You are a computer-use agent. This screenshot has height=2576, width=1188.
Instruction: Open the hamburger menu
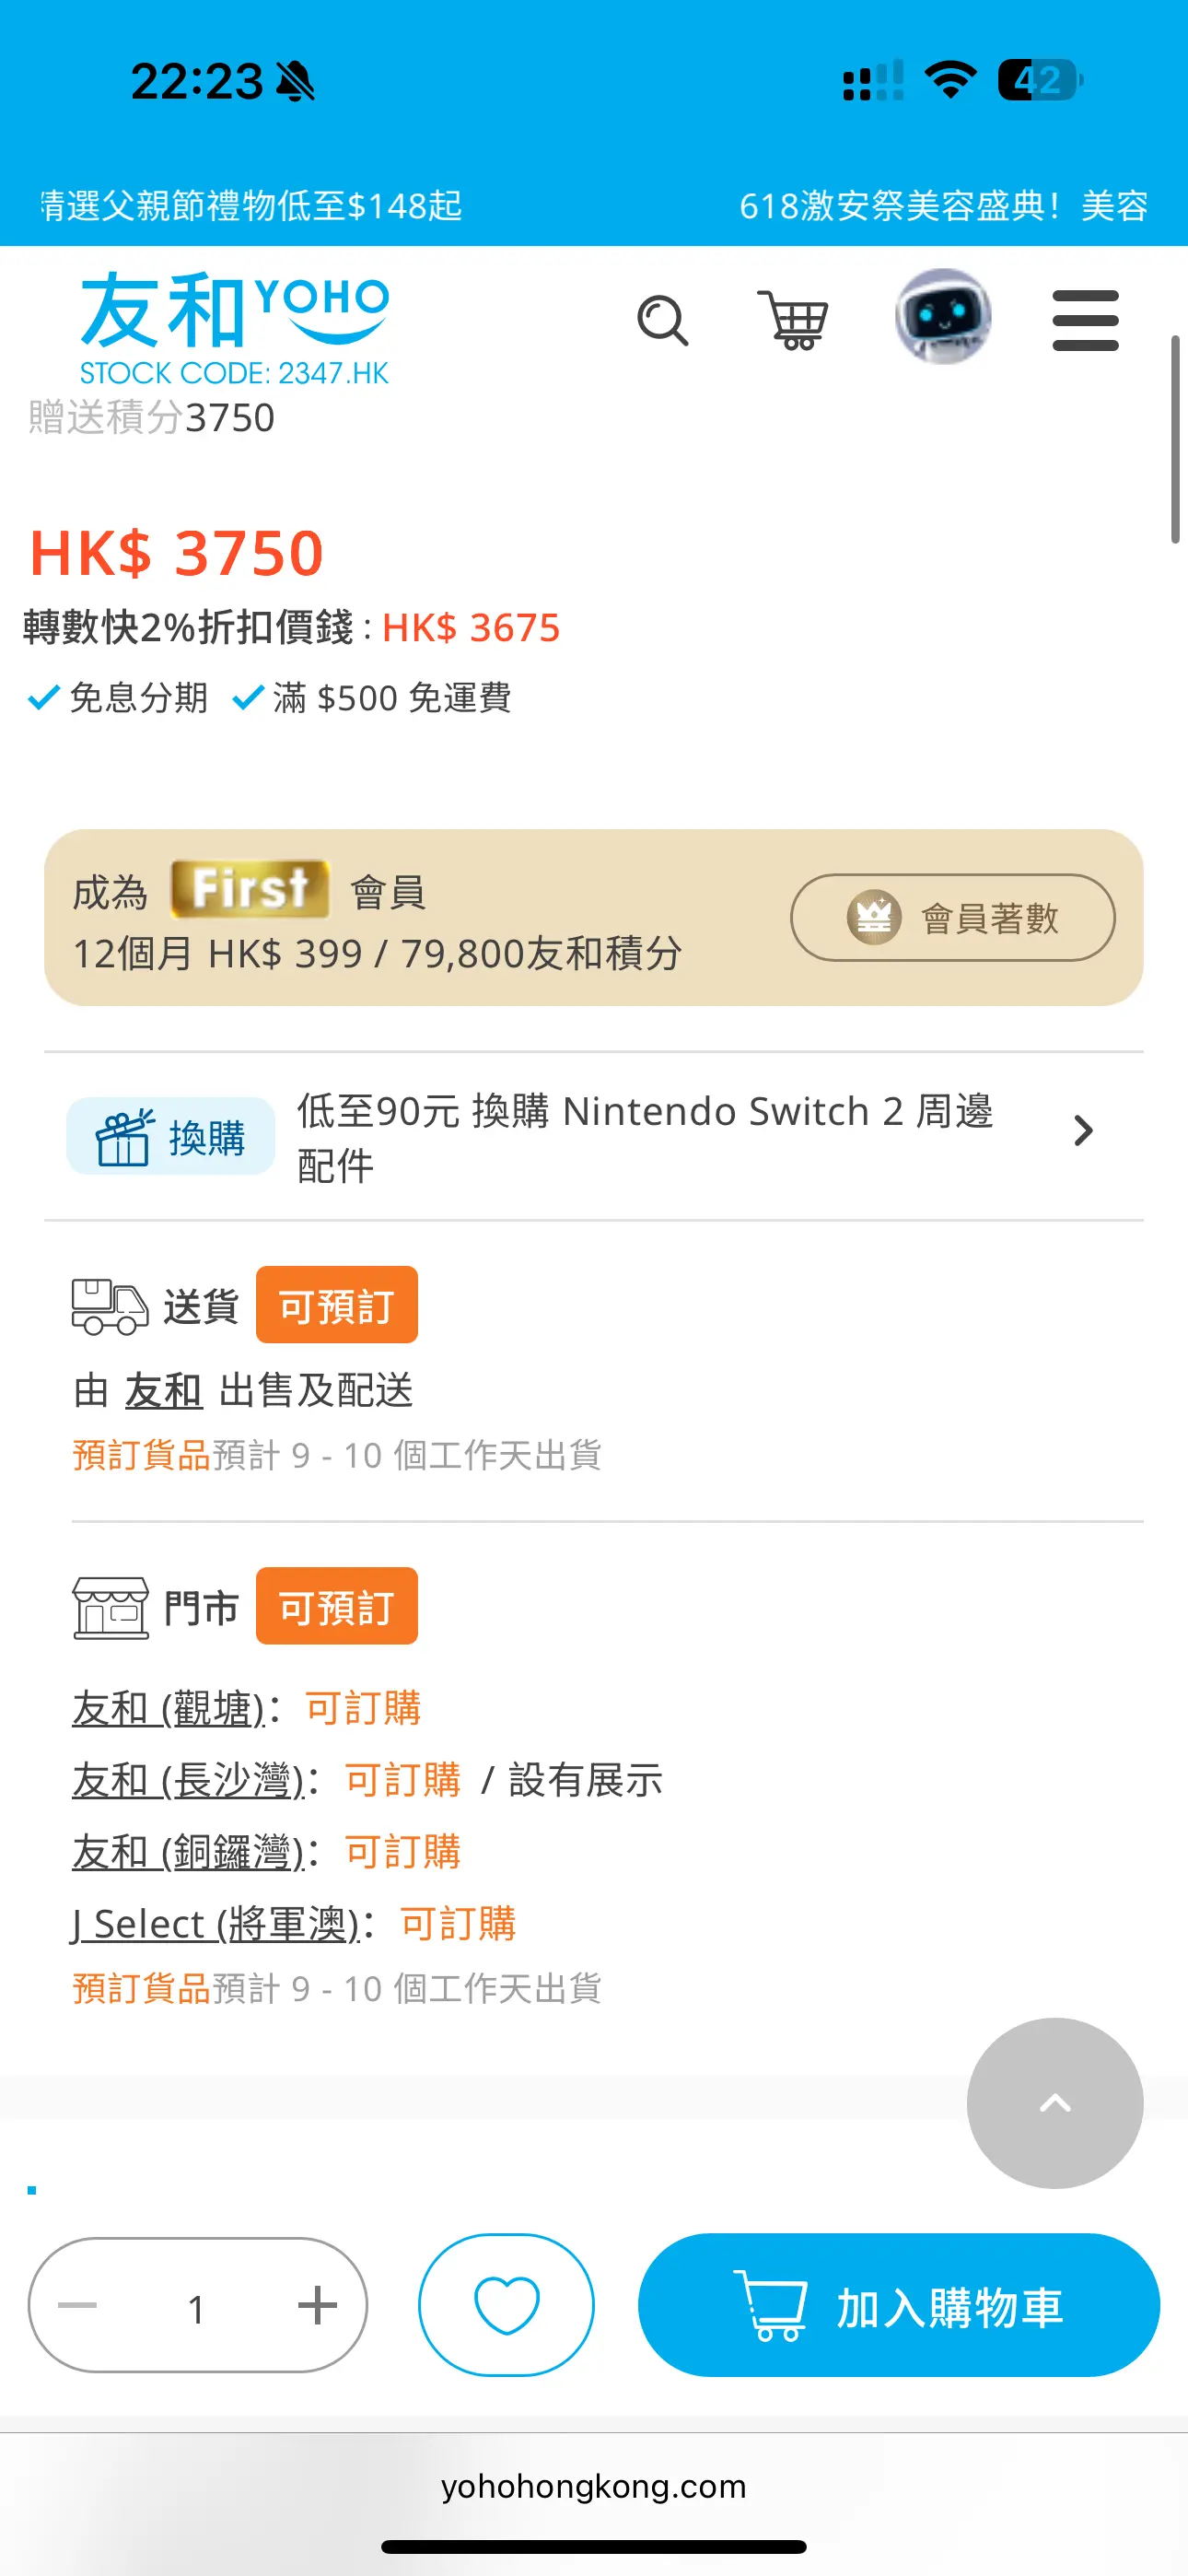pyautogui.click(x=1085, y=320)
